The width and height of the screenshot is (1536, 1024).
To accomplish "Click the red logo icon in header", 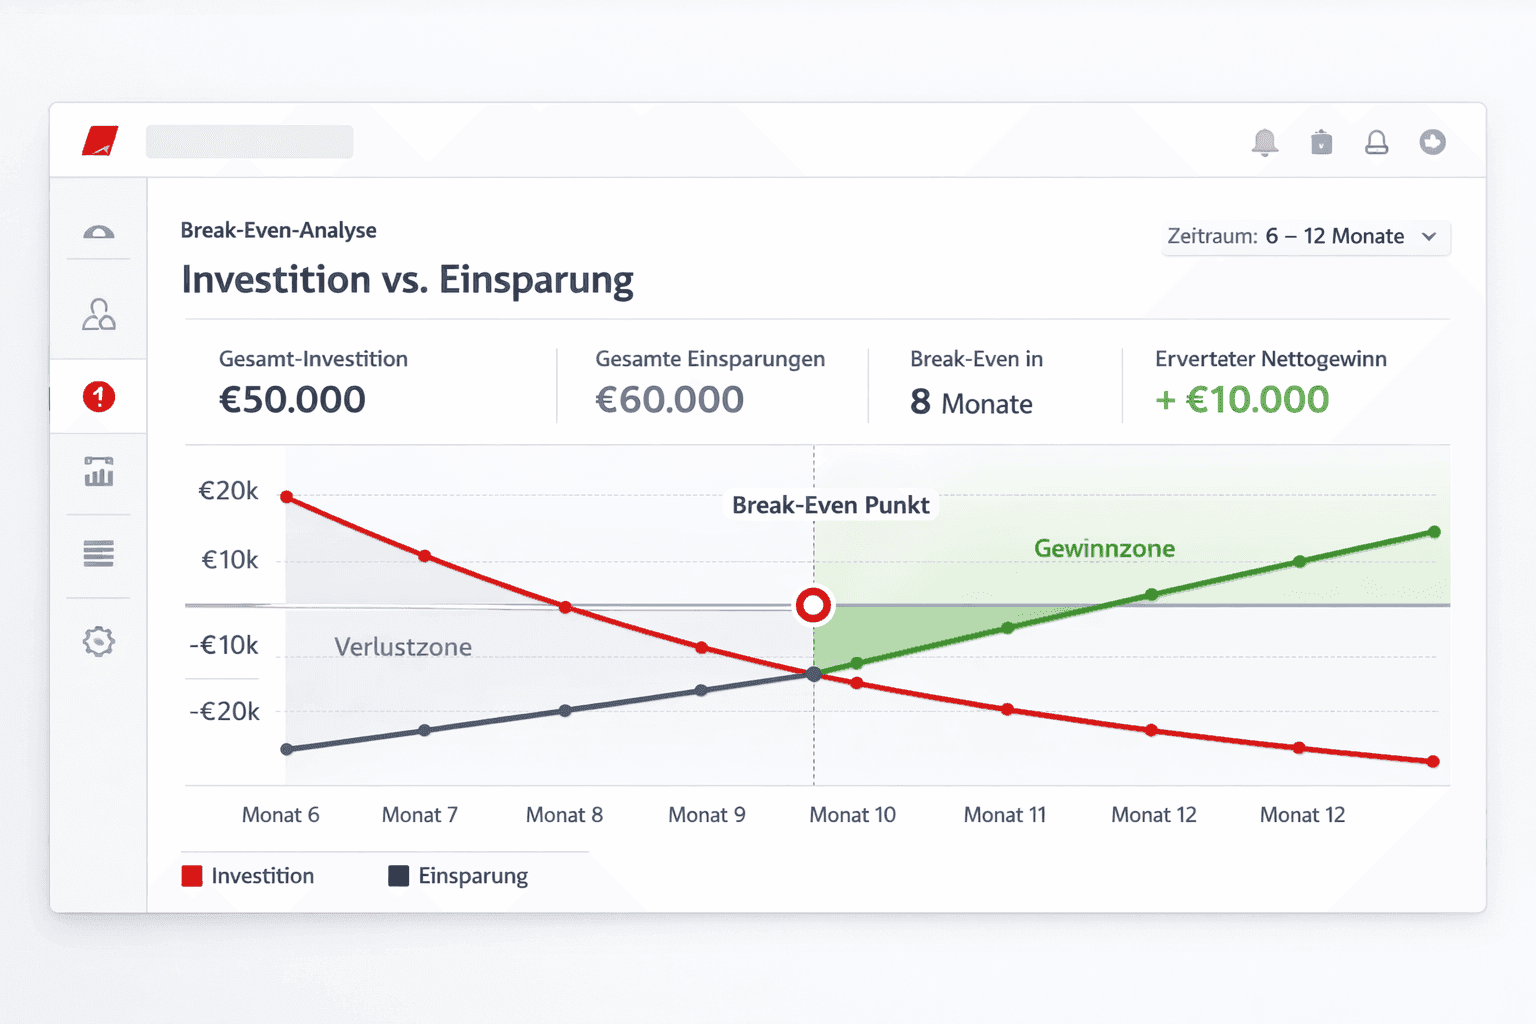I will (x=100, y=141).
